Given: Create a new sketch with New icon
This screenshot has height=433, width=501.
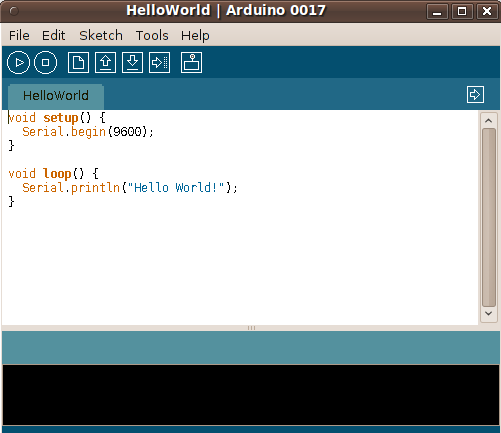Looking at the screenshot, I should (78, 62).
